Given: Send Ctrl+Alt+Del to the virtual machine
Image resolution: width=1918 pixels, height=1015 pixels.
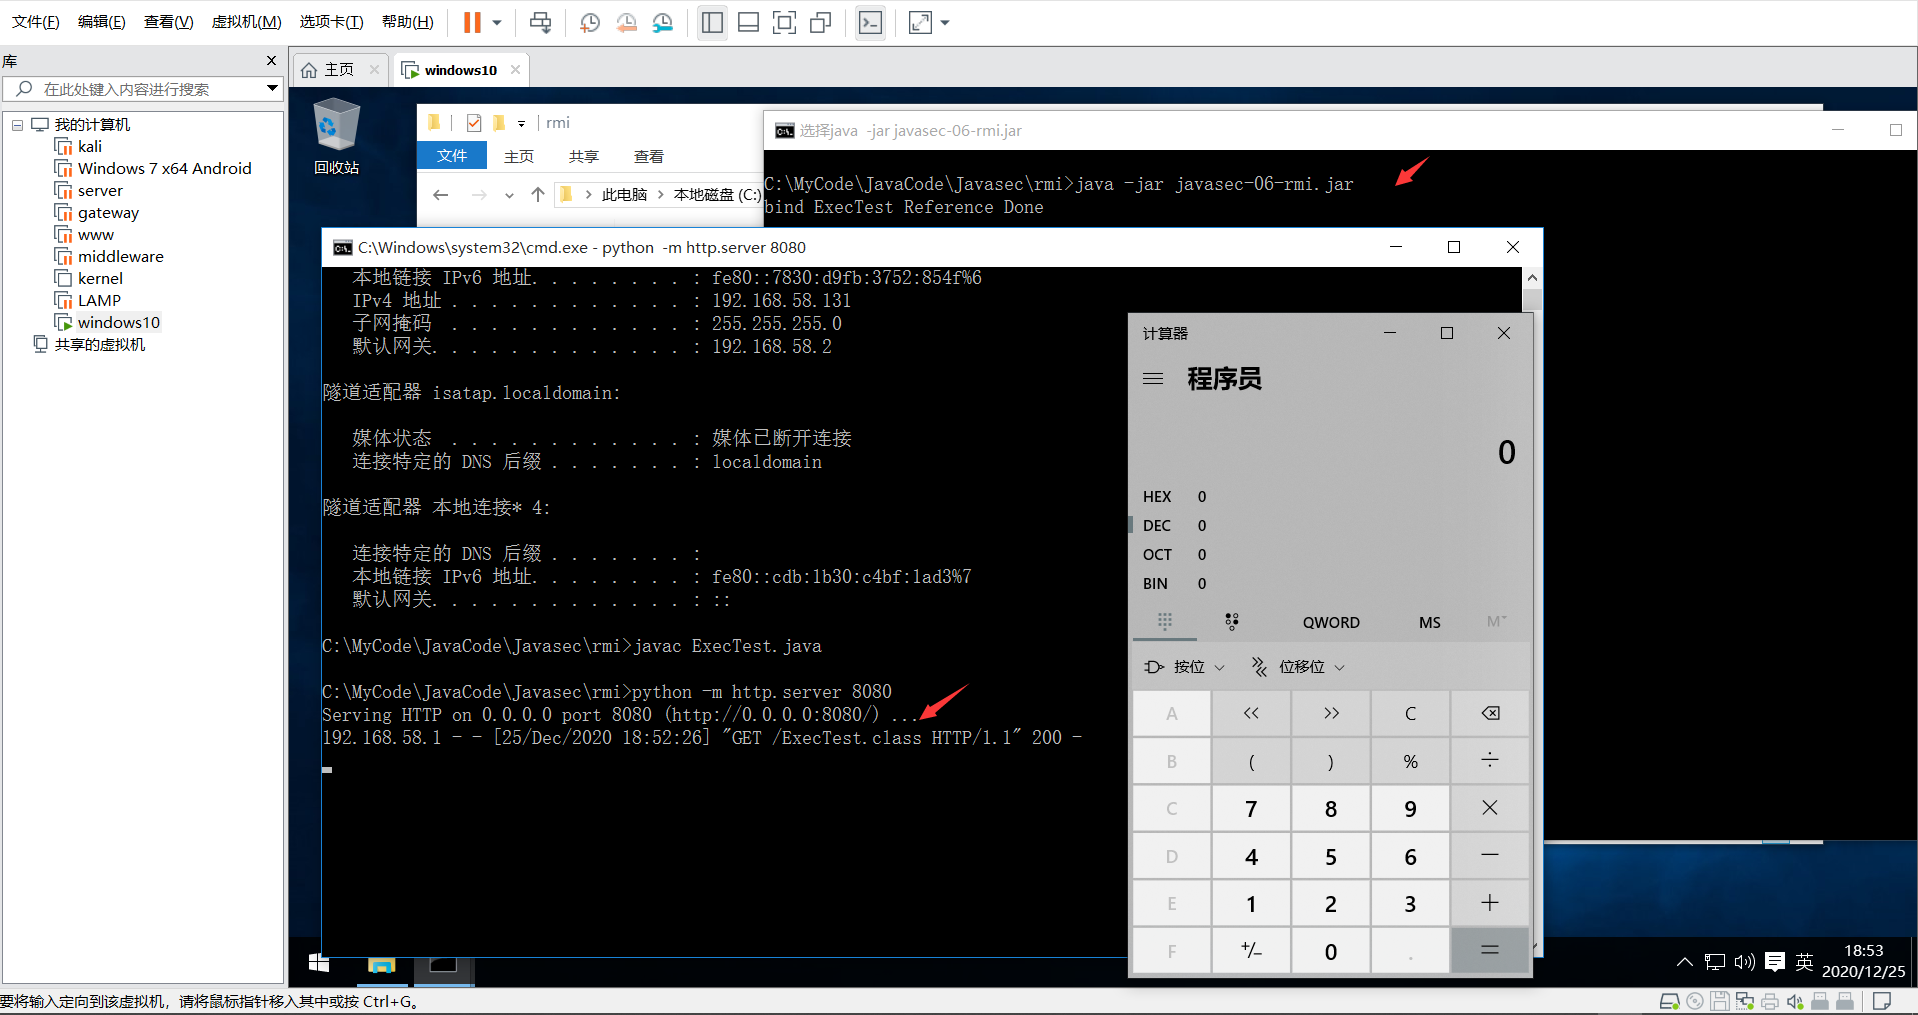Looking at the screenshot, I should tap(540, 22).
